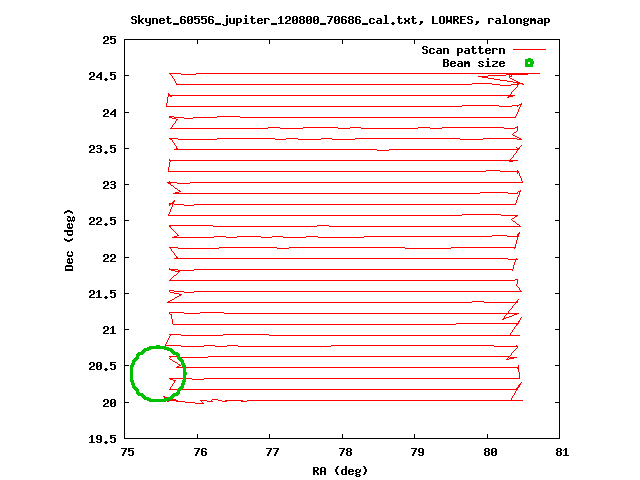This screenshot has height=480, width=640.
Task: Click the 'Scan pattern' legend label
Action: [463, 50]
